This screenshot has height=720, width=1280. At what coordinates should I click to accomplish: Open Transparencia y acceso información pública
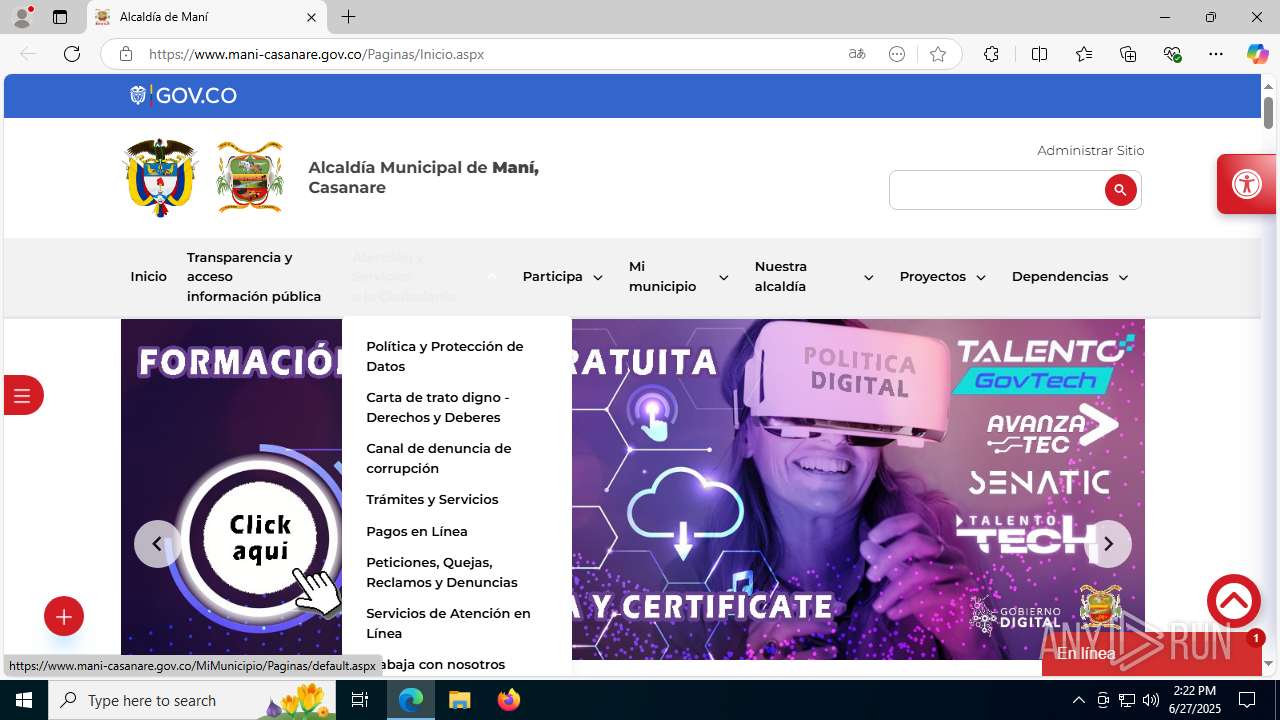coord(254,277)
